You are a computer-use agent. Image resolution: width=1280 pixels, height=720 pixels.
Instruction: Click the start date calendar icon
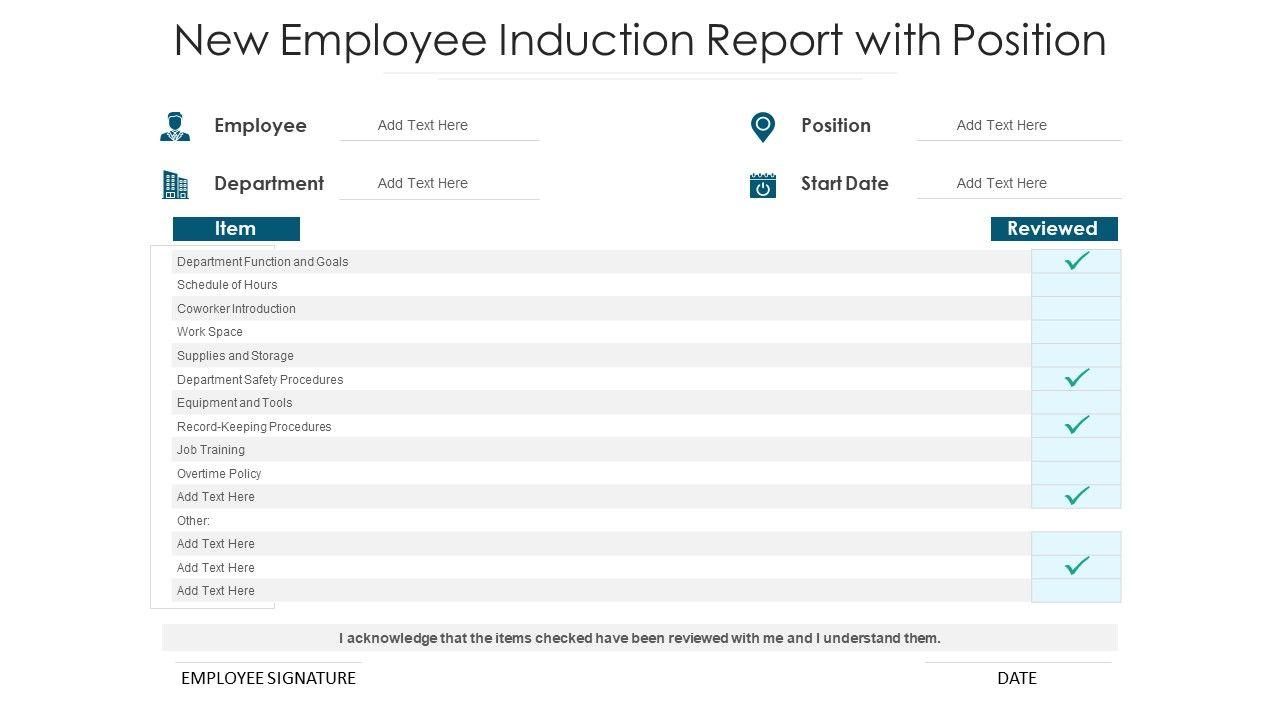click(x=763, y=185)
